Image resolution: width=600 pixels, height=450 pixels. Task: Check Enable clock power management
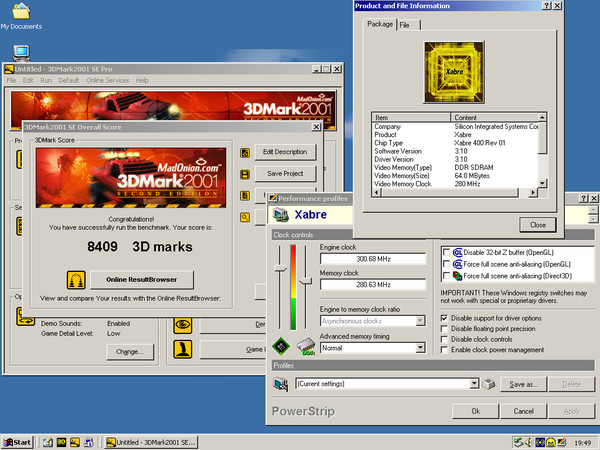tap(444, 349)
